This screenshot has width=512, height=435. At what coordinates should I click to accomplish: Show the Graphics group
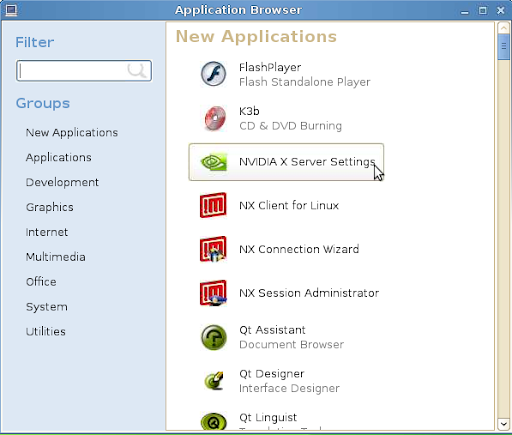coord(49,207)
